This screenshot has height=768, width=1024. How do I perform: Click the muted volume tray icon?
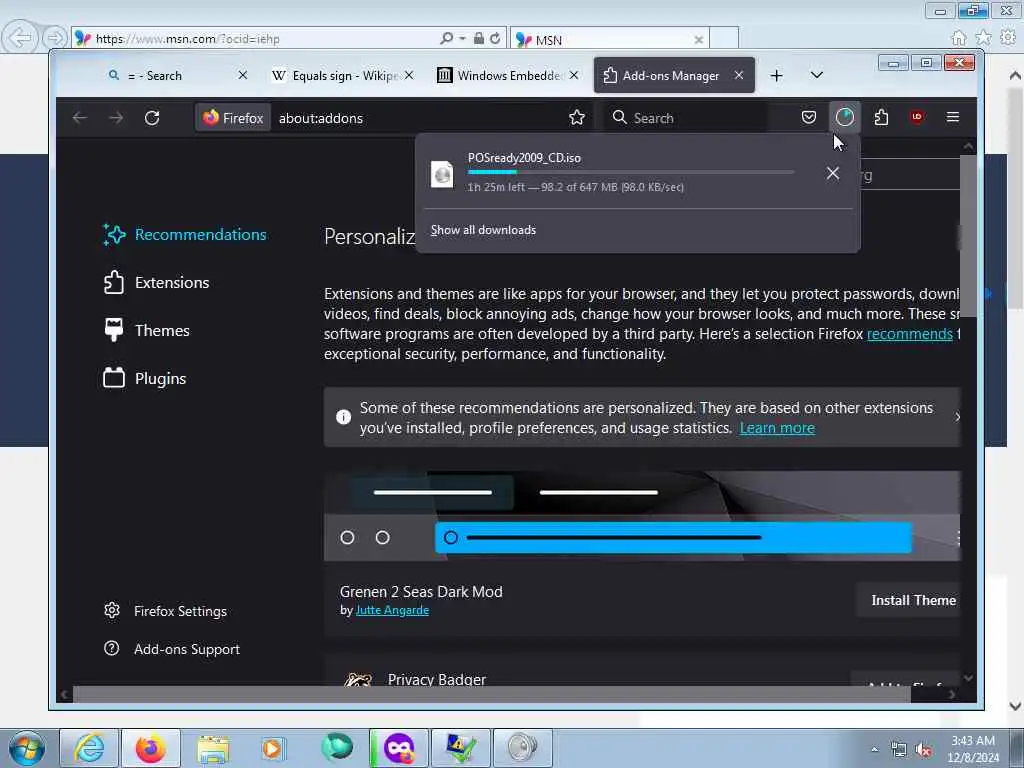[923, 750]
